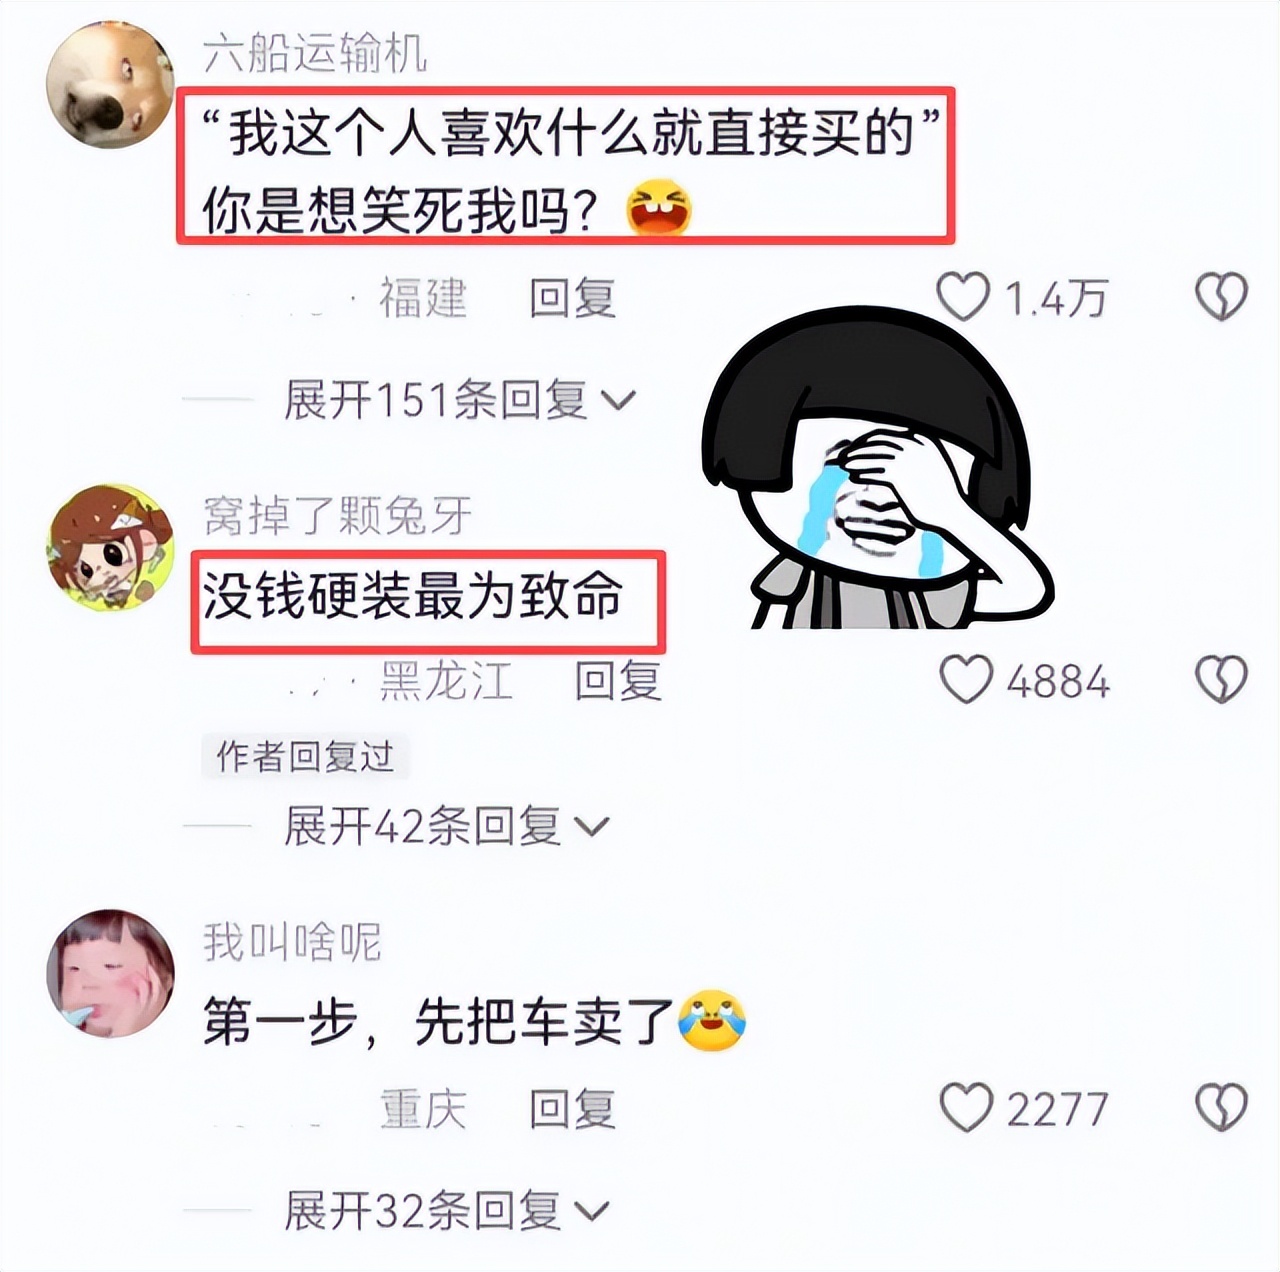Image resolution: width=1280 pixels, height=1272 pixels.
Task: Dislike the comment with 2277 likes
Action: click(1221, 1108)
